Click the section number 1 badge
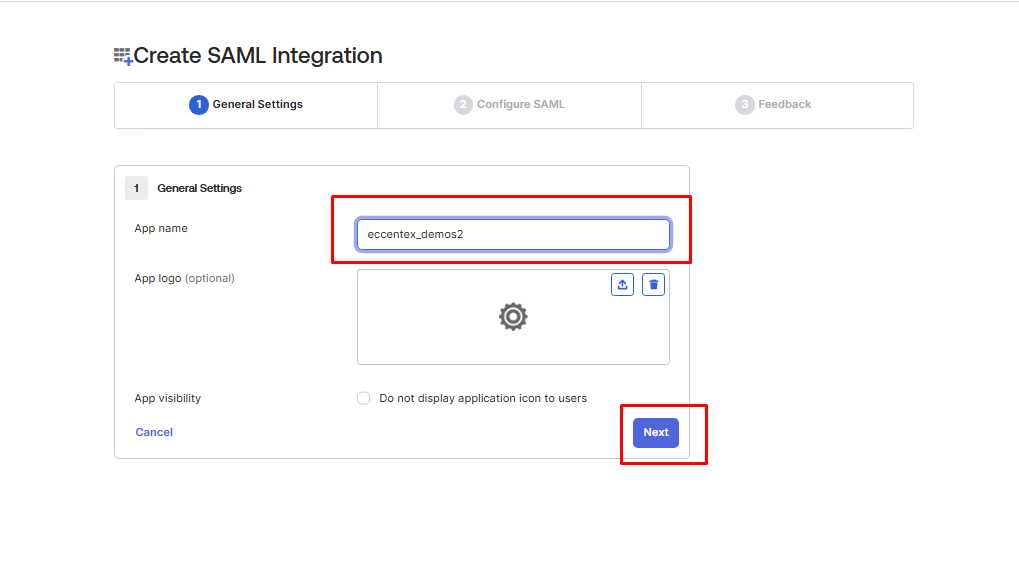 click(136, 188)
